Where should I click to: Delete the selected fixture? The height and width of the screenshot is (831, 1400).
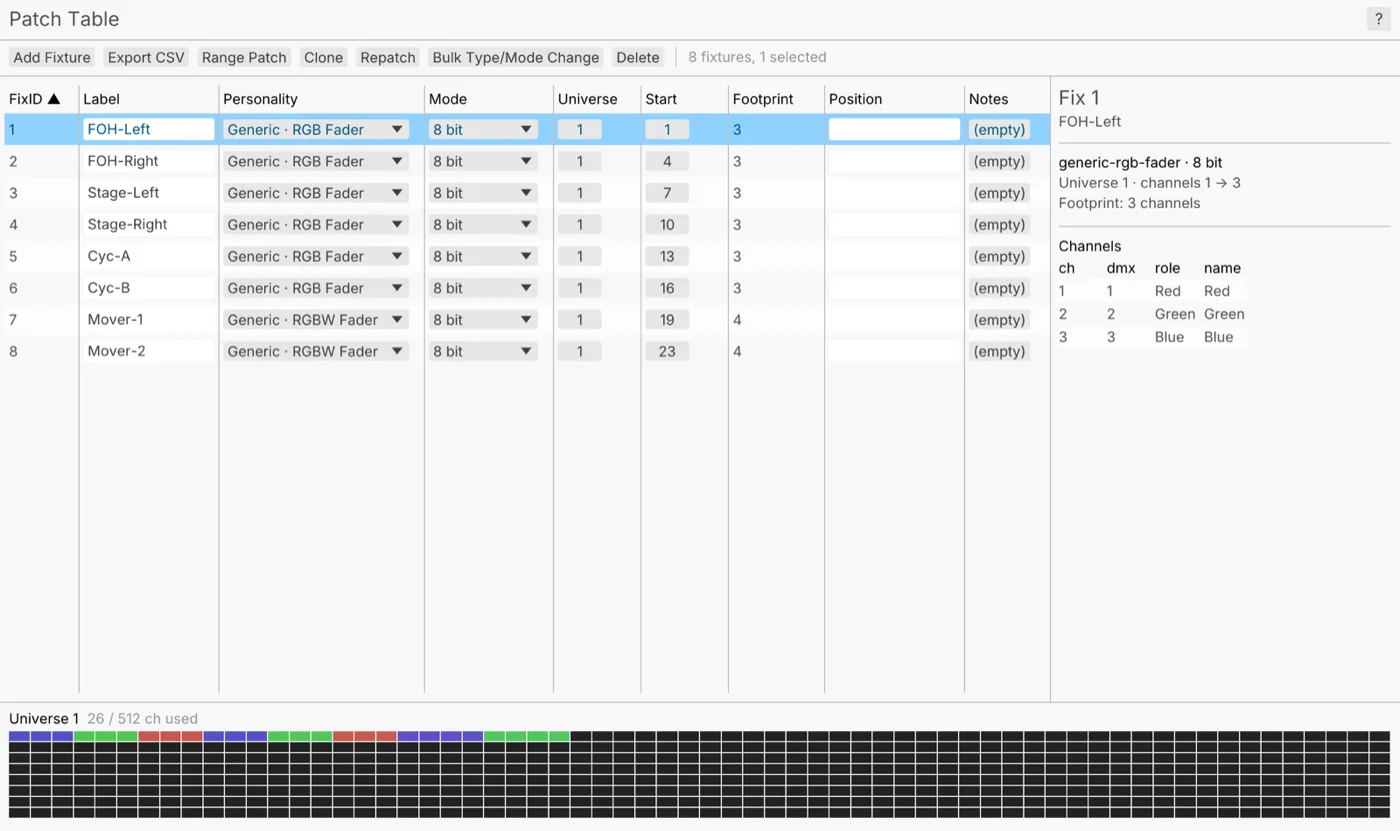click(x=638, y=57)
